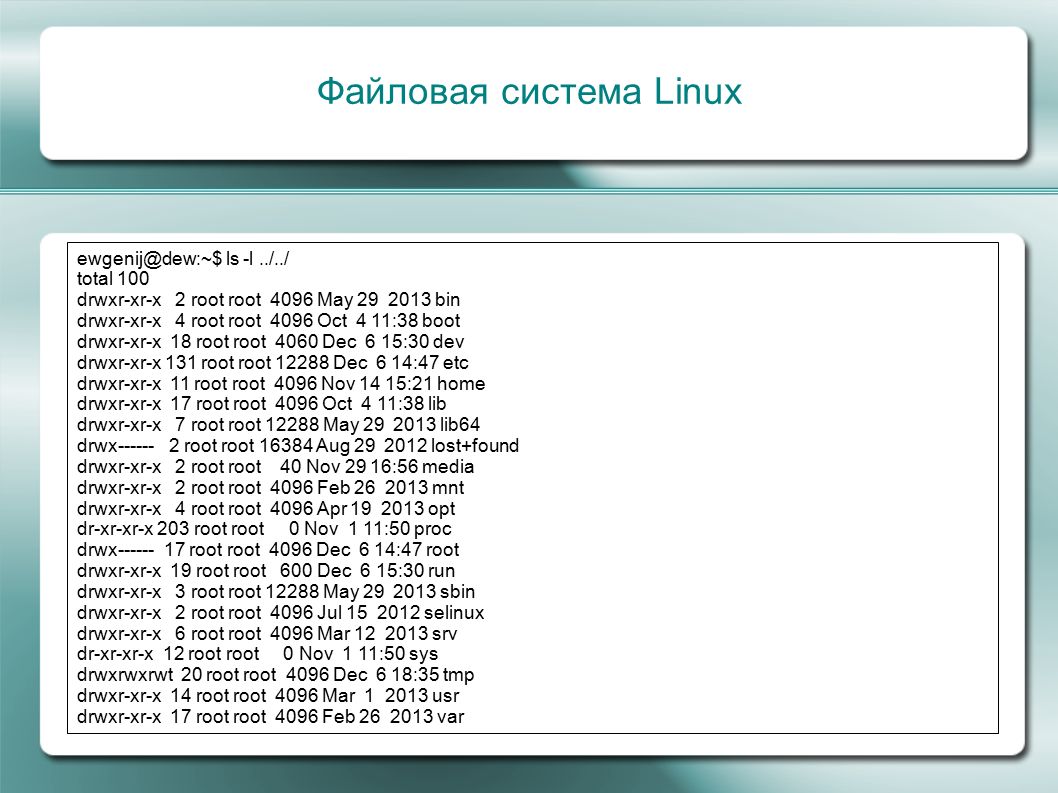Click the row ending with "usr"
Viewport: 1058px width, 793px height.
point(268,695)
